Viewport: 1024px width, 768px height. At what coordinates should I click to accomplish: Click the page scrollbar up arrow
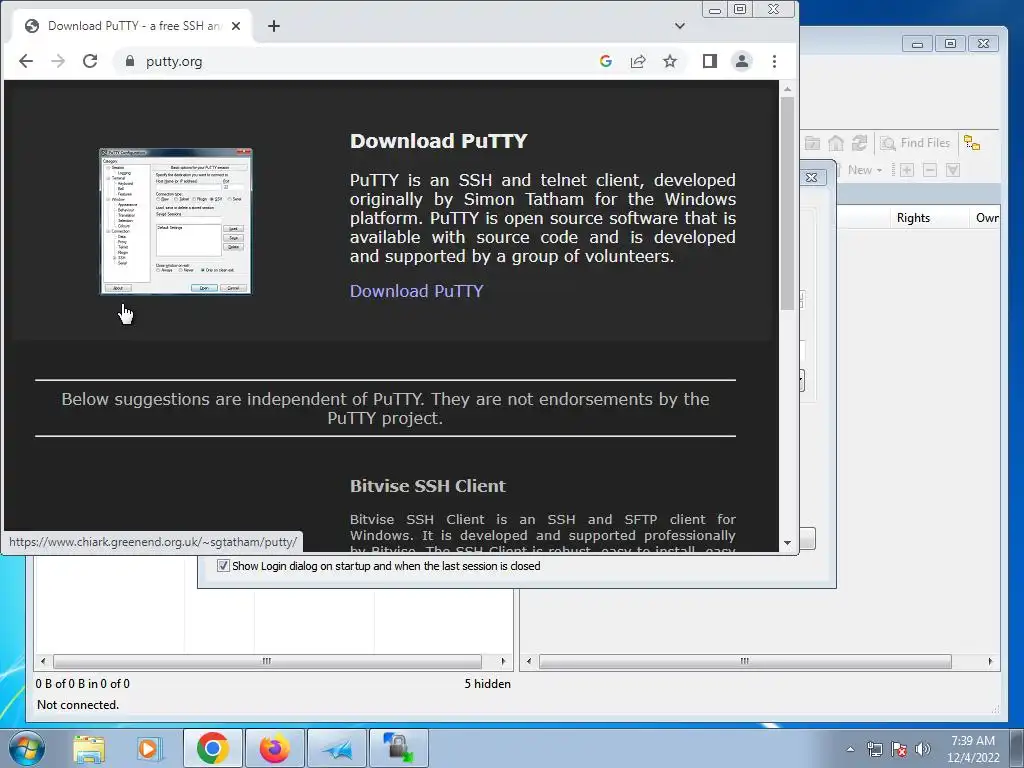[787, 89]
